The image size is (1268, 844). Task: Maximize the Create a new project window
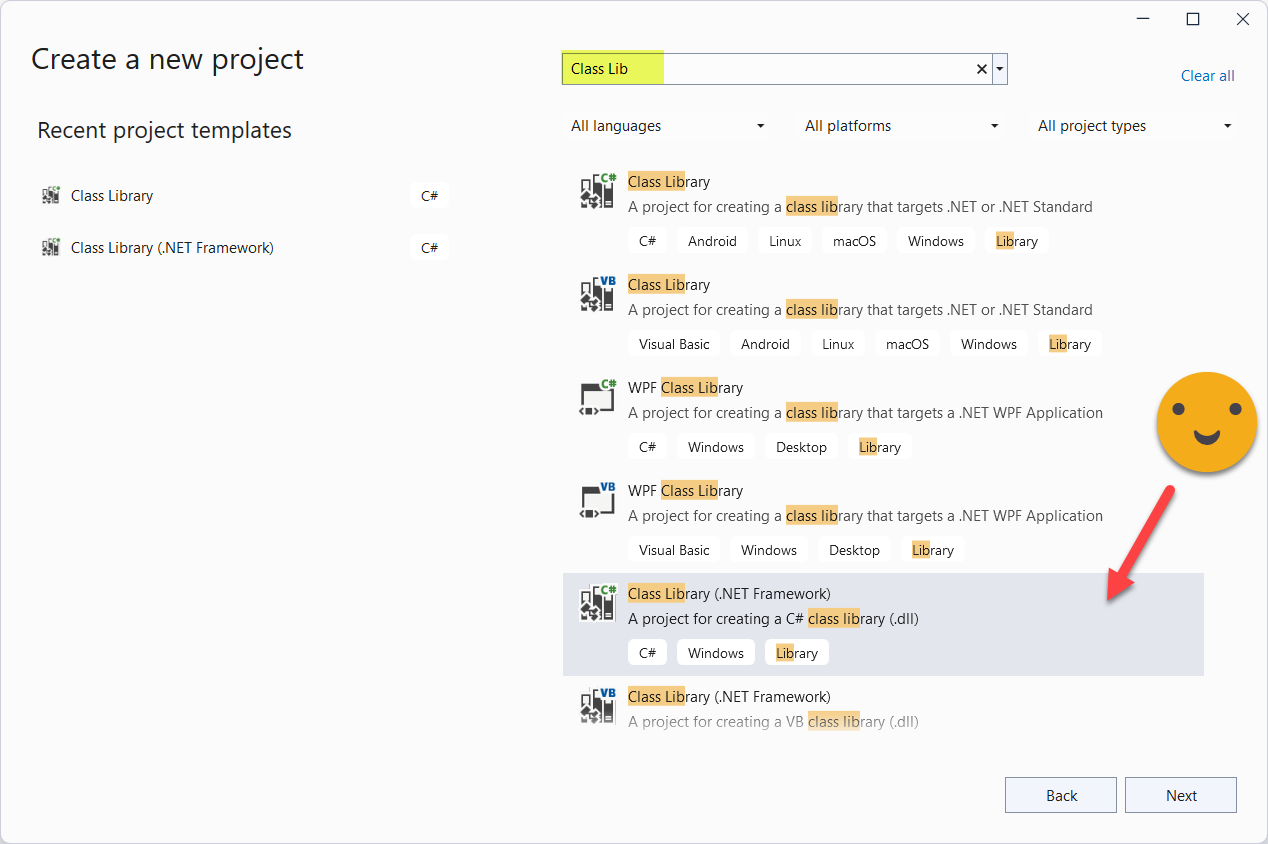pos(1193,19)
